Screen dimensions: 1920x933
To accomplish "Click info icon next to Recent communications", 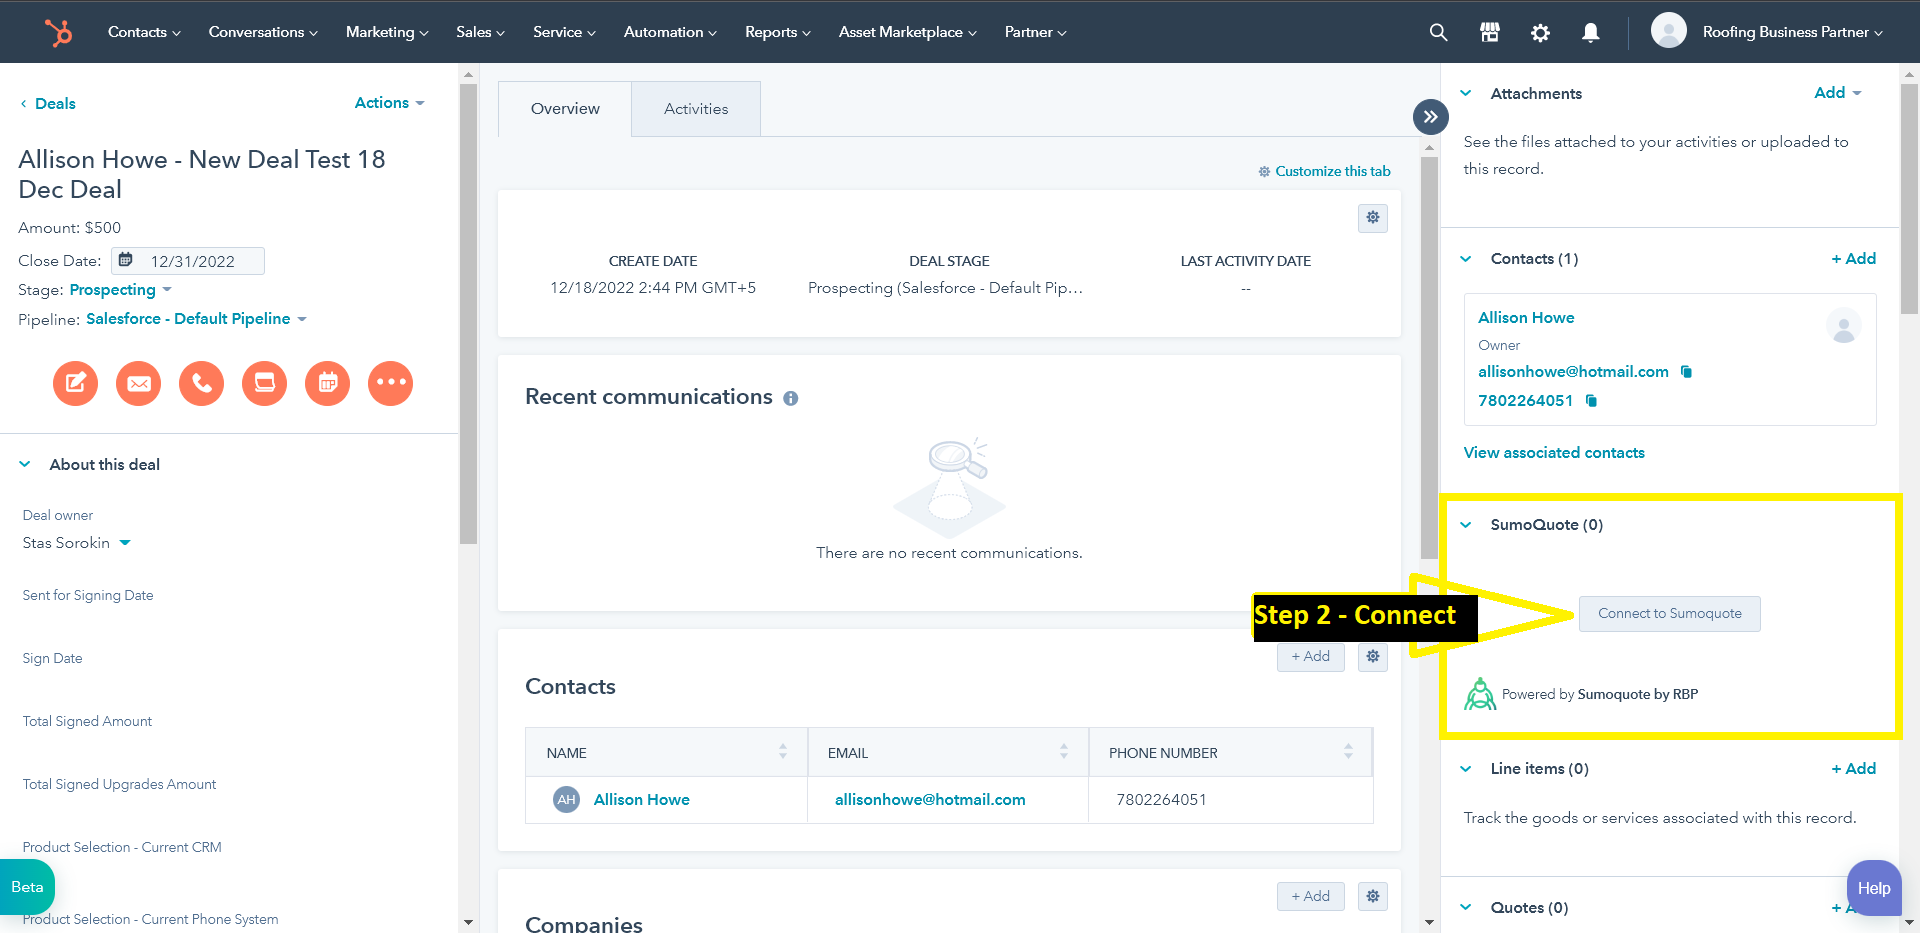I will (790, 398).
